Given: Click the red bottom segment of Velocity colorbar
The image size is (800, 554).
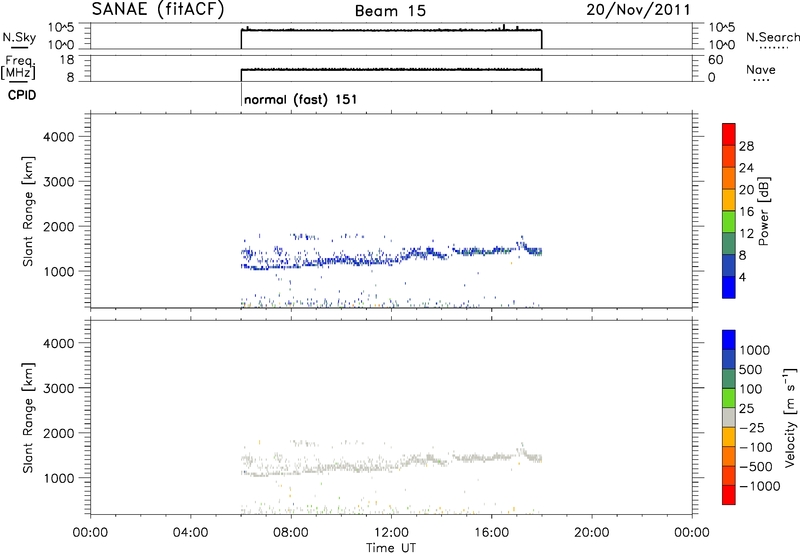Looking at the screenshot, I should (x=729, y=495).
